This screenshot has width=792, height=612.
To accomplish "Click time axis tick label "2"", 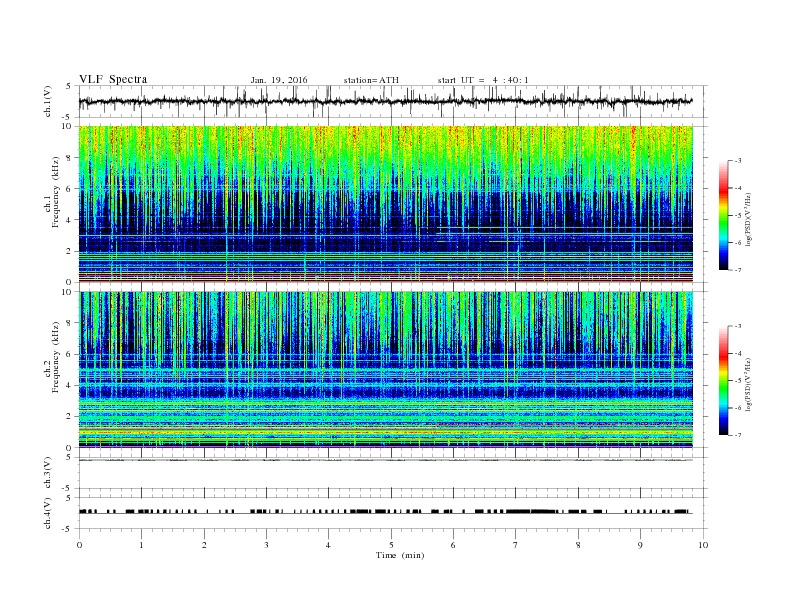I will click(x=204, y=545).
